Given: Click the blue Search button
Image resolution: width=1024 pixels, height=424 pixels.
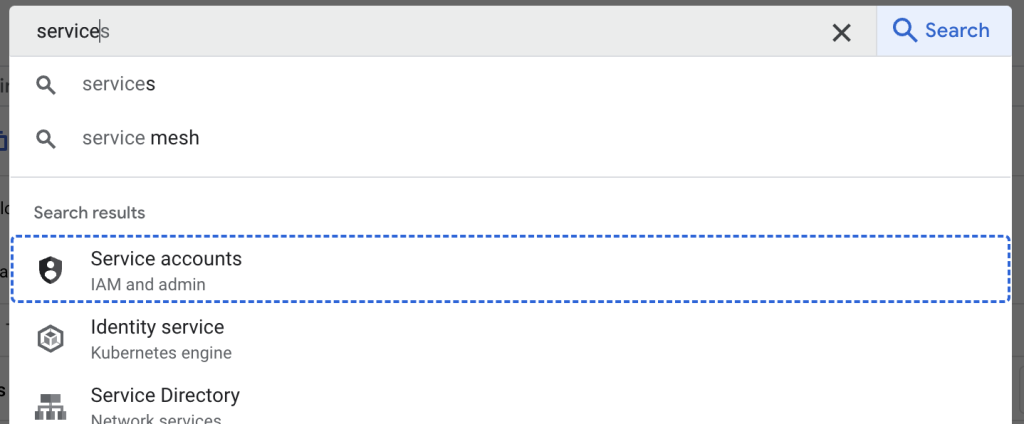Looking at the screenshot, I should [944, 31].
